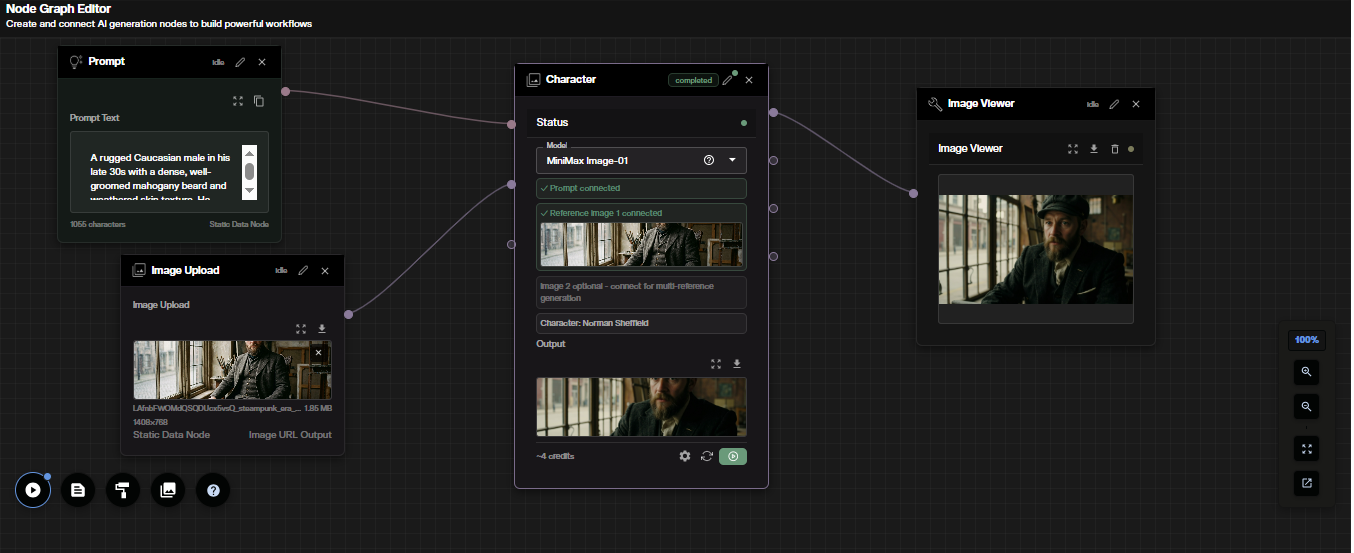
Task: Fit the graph to view
Action: (x=1307, y=449)
